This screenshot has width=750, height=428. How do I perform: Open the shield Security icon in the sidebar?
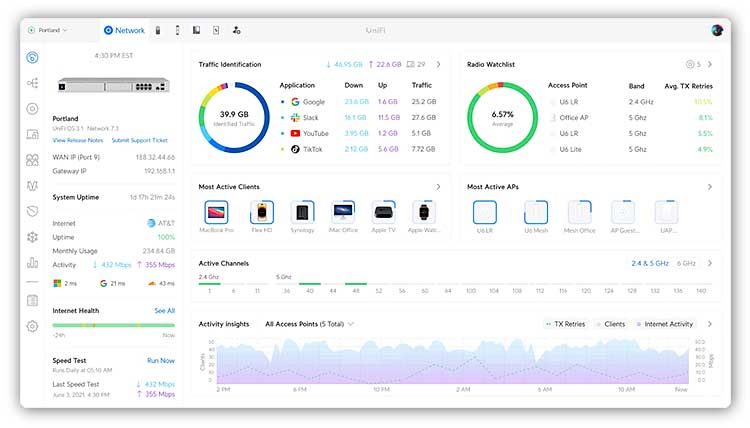coord(32,211)
